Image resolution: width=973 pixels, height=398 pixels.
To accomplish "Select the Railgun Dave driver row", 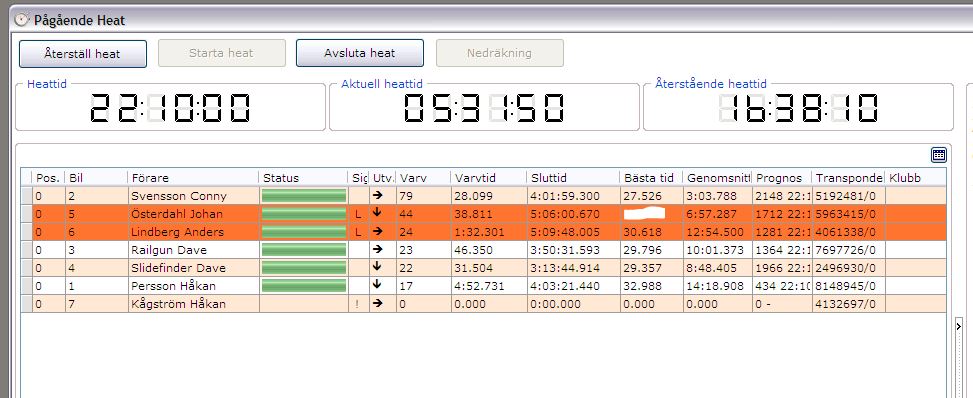I will click(484, 250).
